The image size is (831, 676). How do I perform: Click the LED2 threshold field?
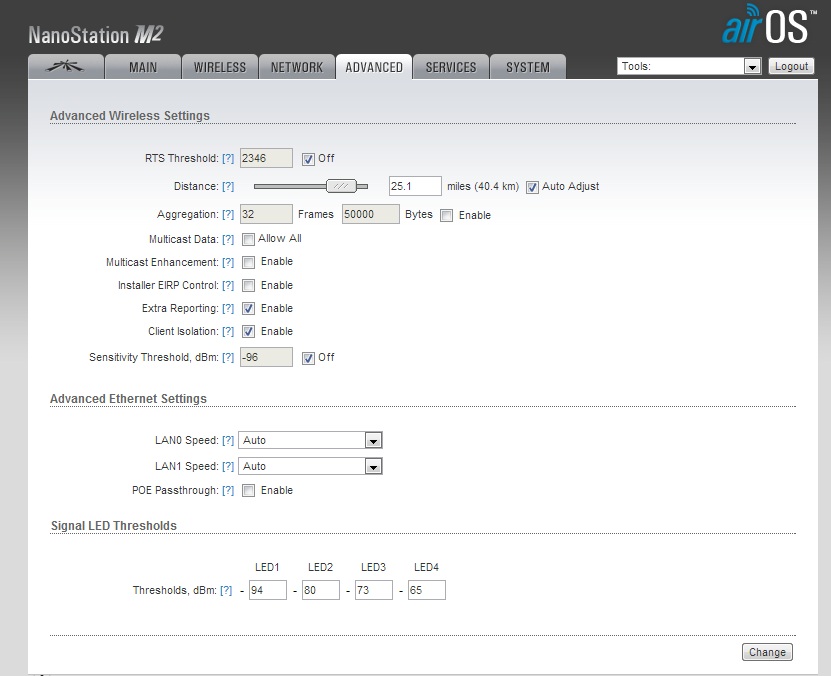(x=321, y=590)
